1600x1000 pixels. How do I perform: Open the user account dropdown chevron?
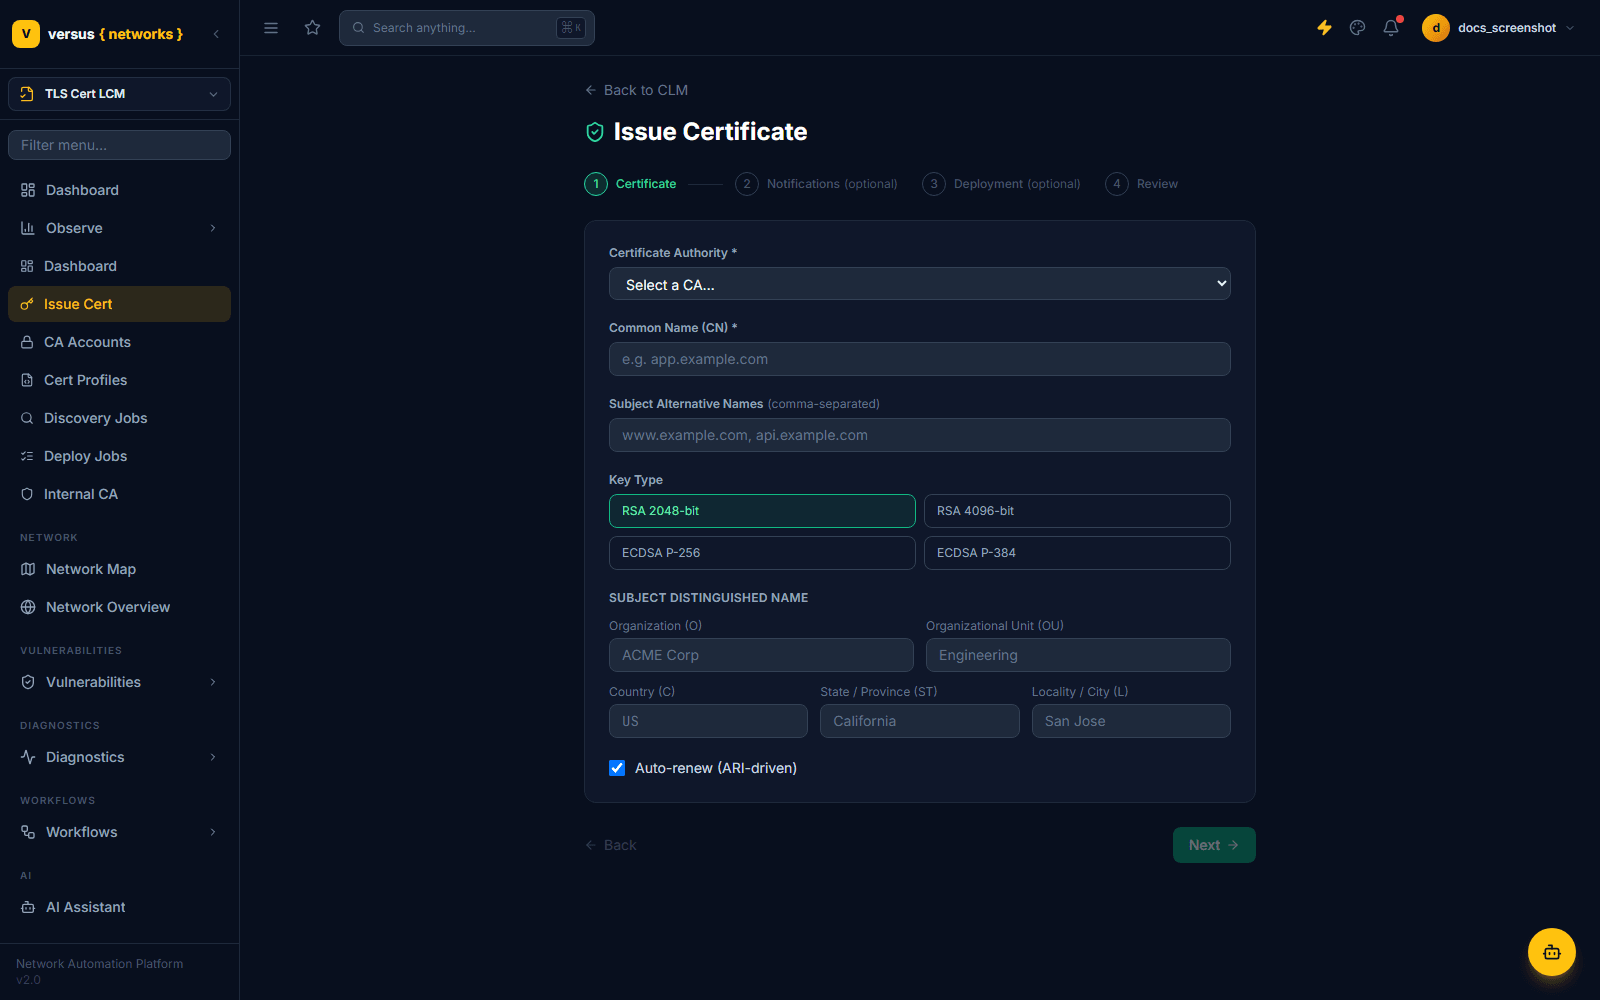1570,28
